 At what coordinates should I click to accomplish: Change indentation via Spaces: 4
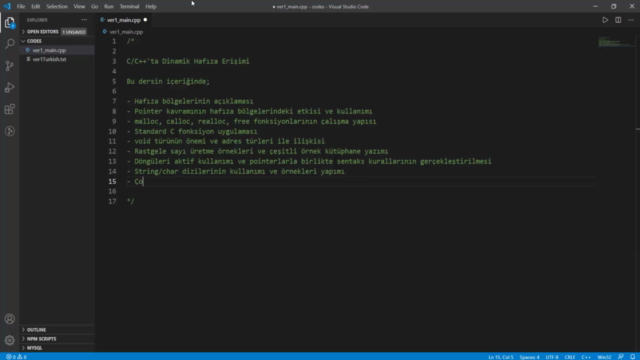529,357
